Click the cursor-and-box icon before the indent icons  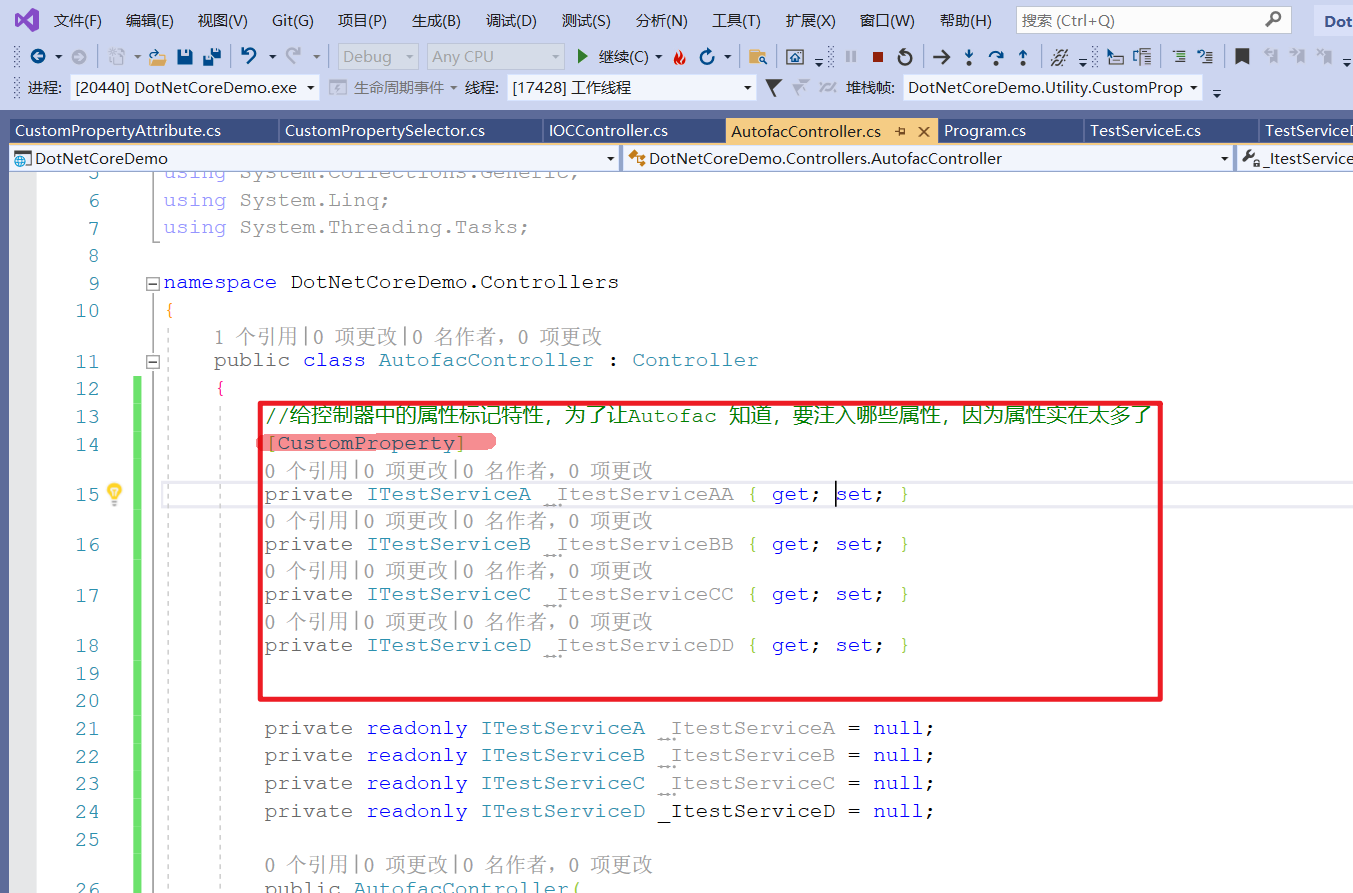pyautogui.click(x=1115, y=58)
